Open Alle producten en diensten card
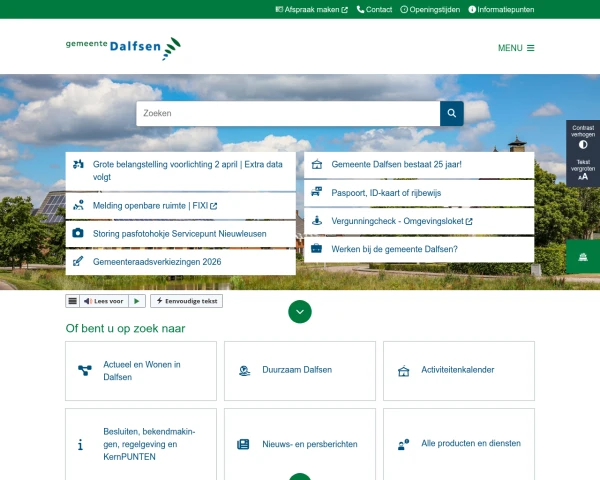Screen dimensions: 600x480 coord(459,444)
